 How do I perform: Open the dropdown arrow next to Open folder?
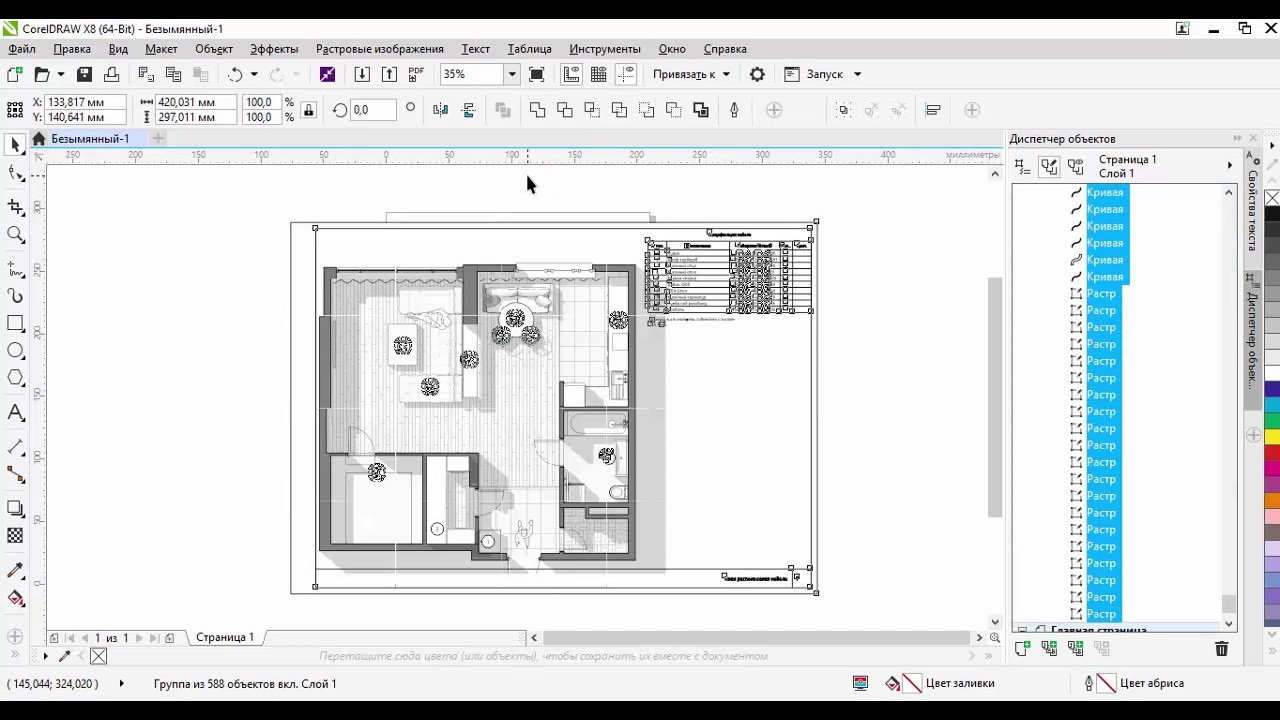point(60,74)
